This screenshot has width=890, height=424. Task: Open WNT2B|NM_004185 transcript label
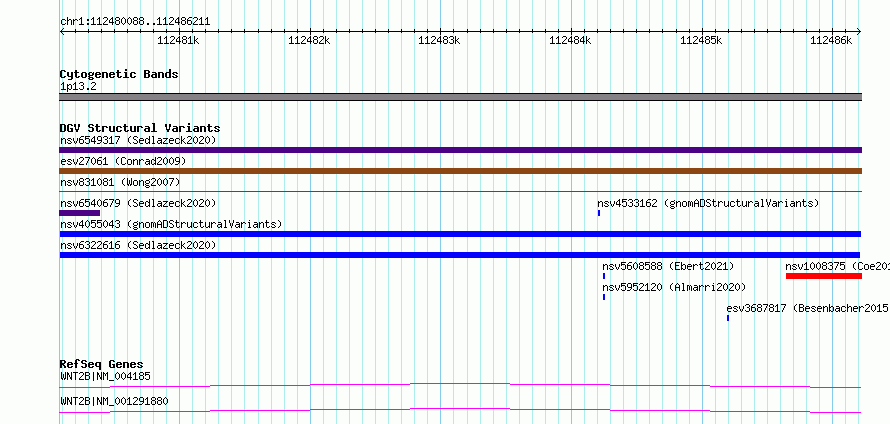click(x=105, y=376)
